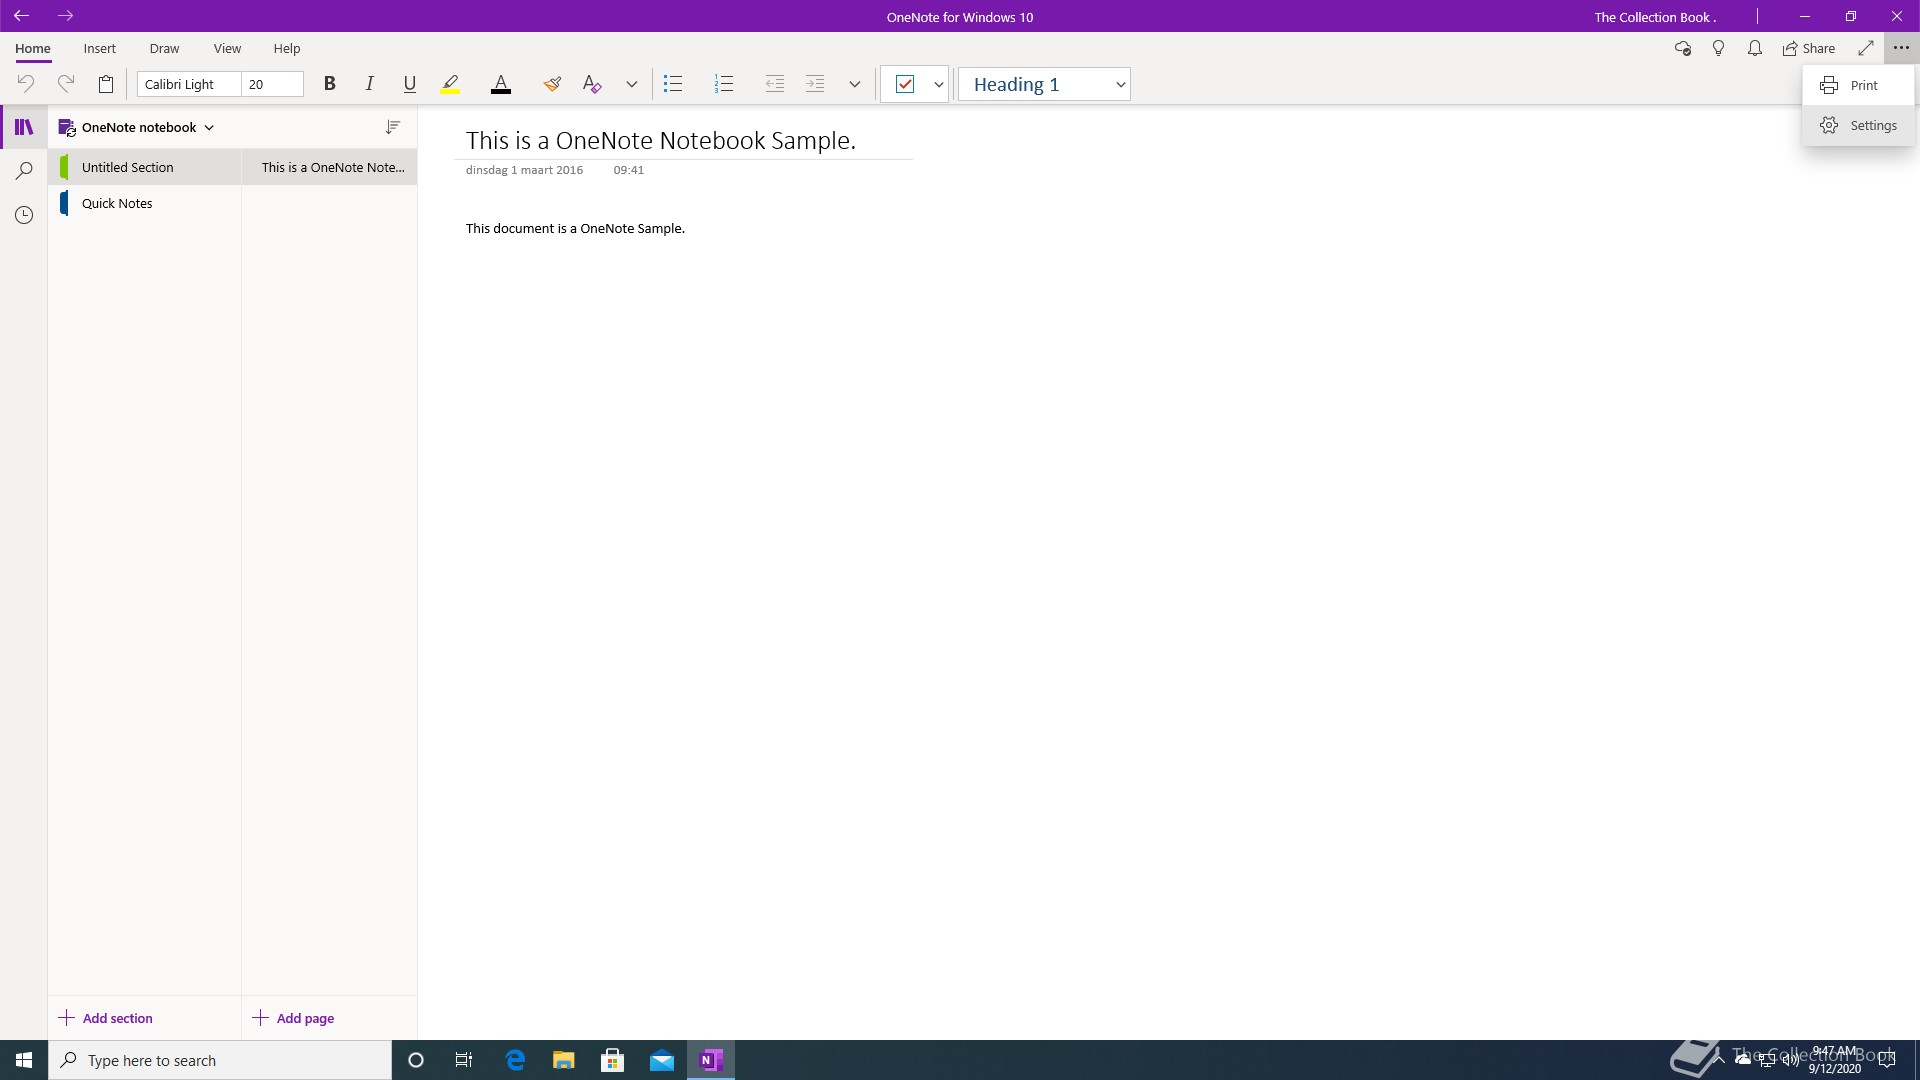The height and width of the screenshot is (1080, 1920).
Task: Open the Windows Start menu
Action: [x=24, y=1060]
